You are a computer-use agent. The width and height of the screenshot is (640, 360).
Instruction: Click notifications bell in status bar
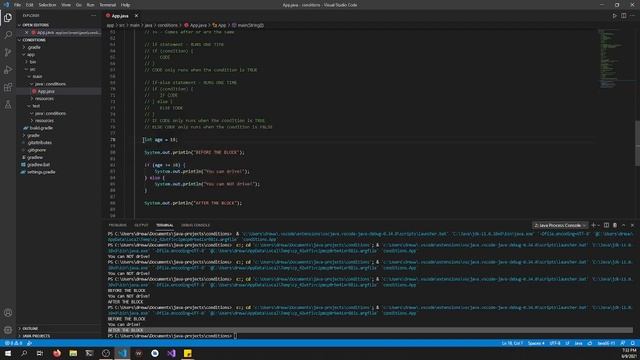[632, 343]
